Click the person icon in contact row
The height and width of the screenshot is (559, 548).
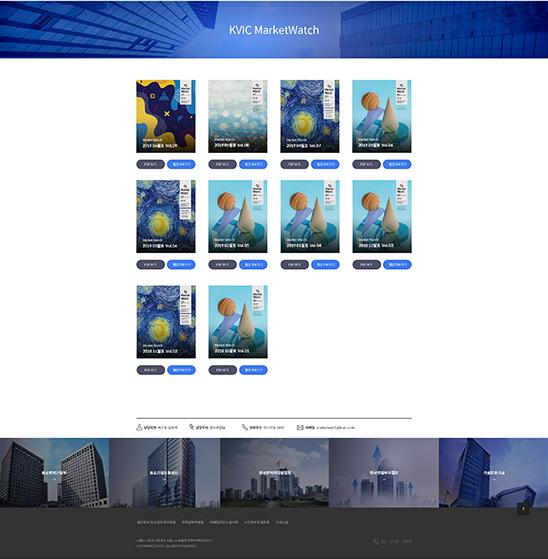[139, 427]
